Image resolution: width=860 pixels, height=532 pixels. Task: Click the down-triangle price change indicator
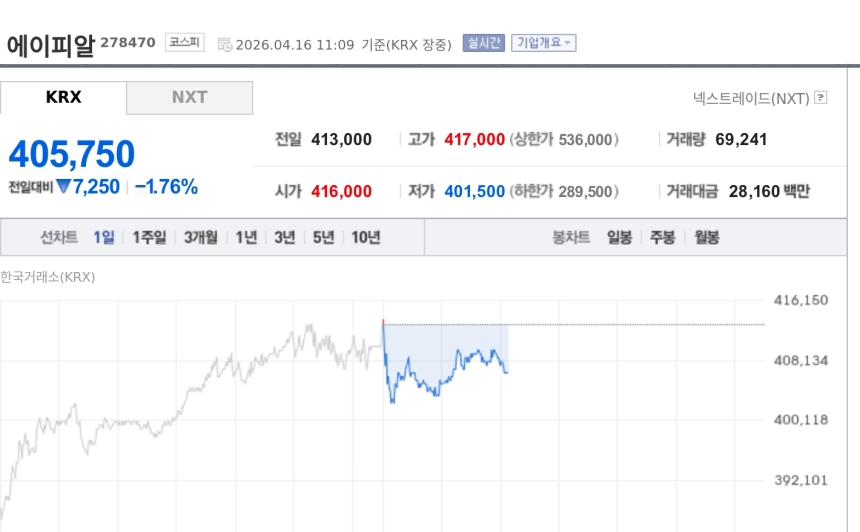pos(64,186)
